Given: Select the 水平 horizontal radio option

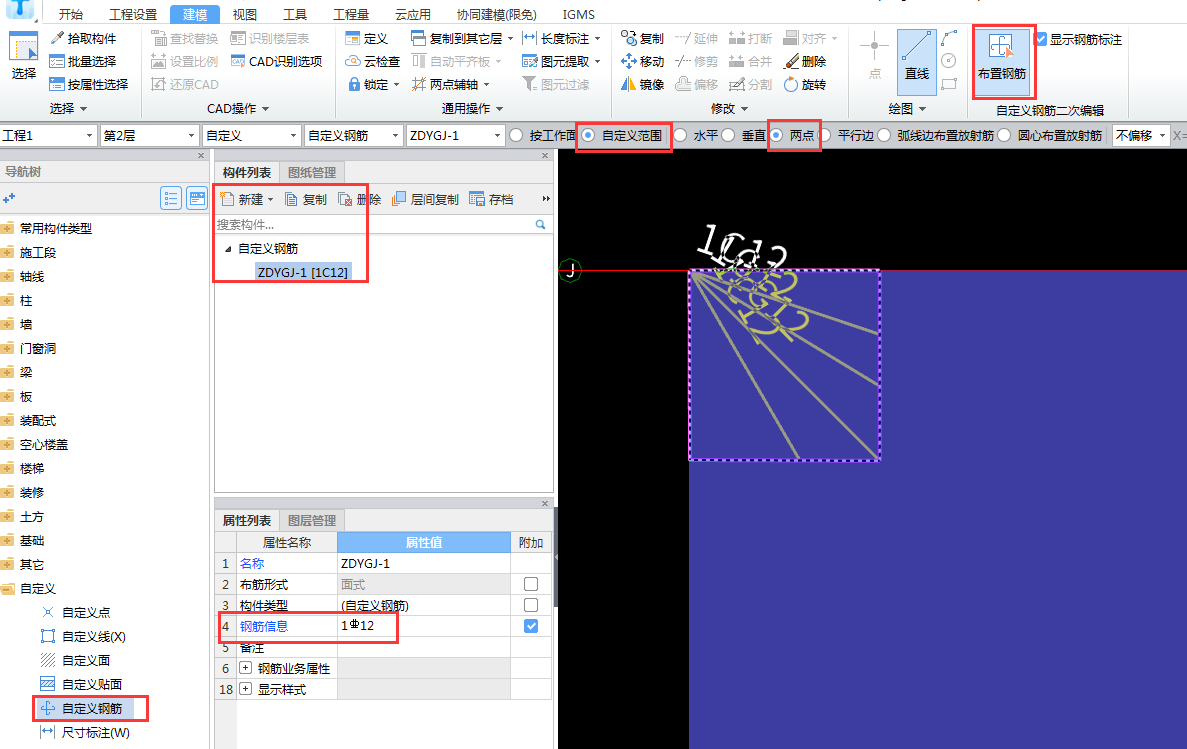Looking at the screenshot, I should [x=680, y=136].
